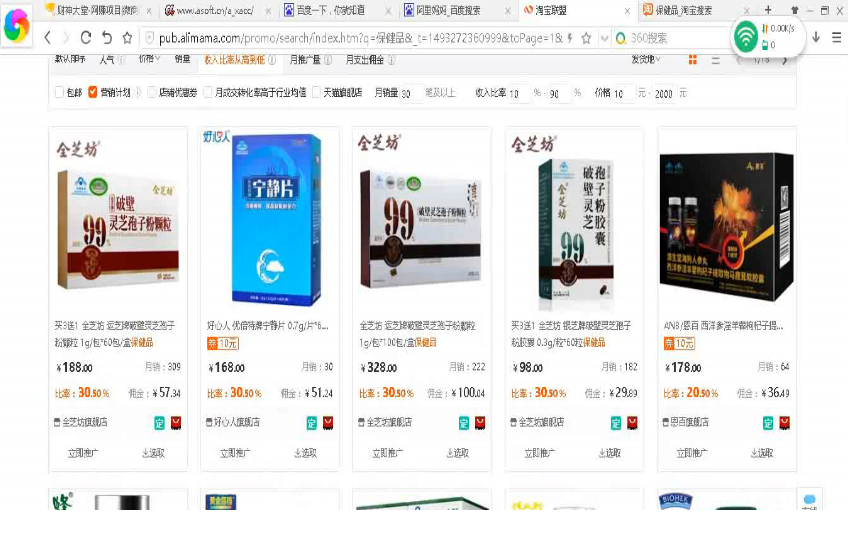Click 选取 on ¥328 product
Viewport: 848px width, 533px height.
click(458, 453)
